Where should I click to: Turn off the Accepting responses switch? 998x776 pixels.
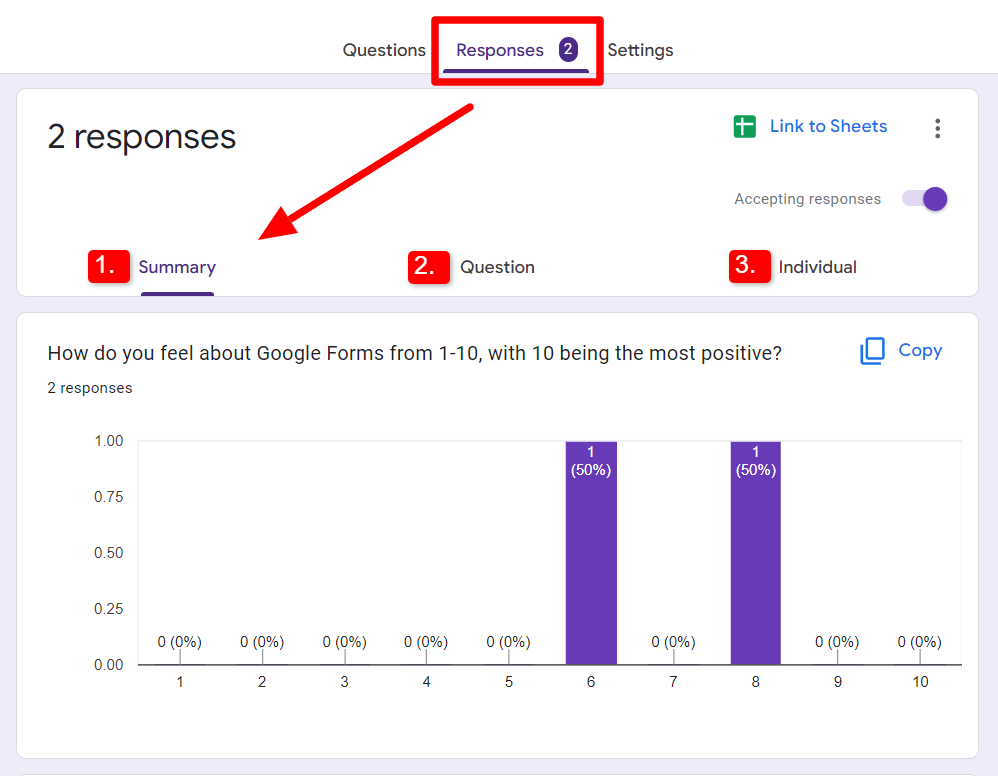pyautogui.click(x=925, y=199)
